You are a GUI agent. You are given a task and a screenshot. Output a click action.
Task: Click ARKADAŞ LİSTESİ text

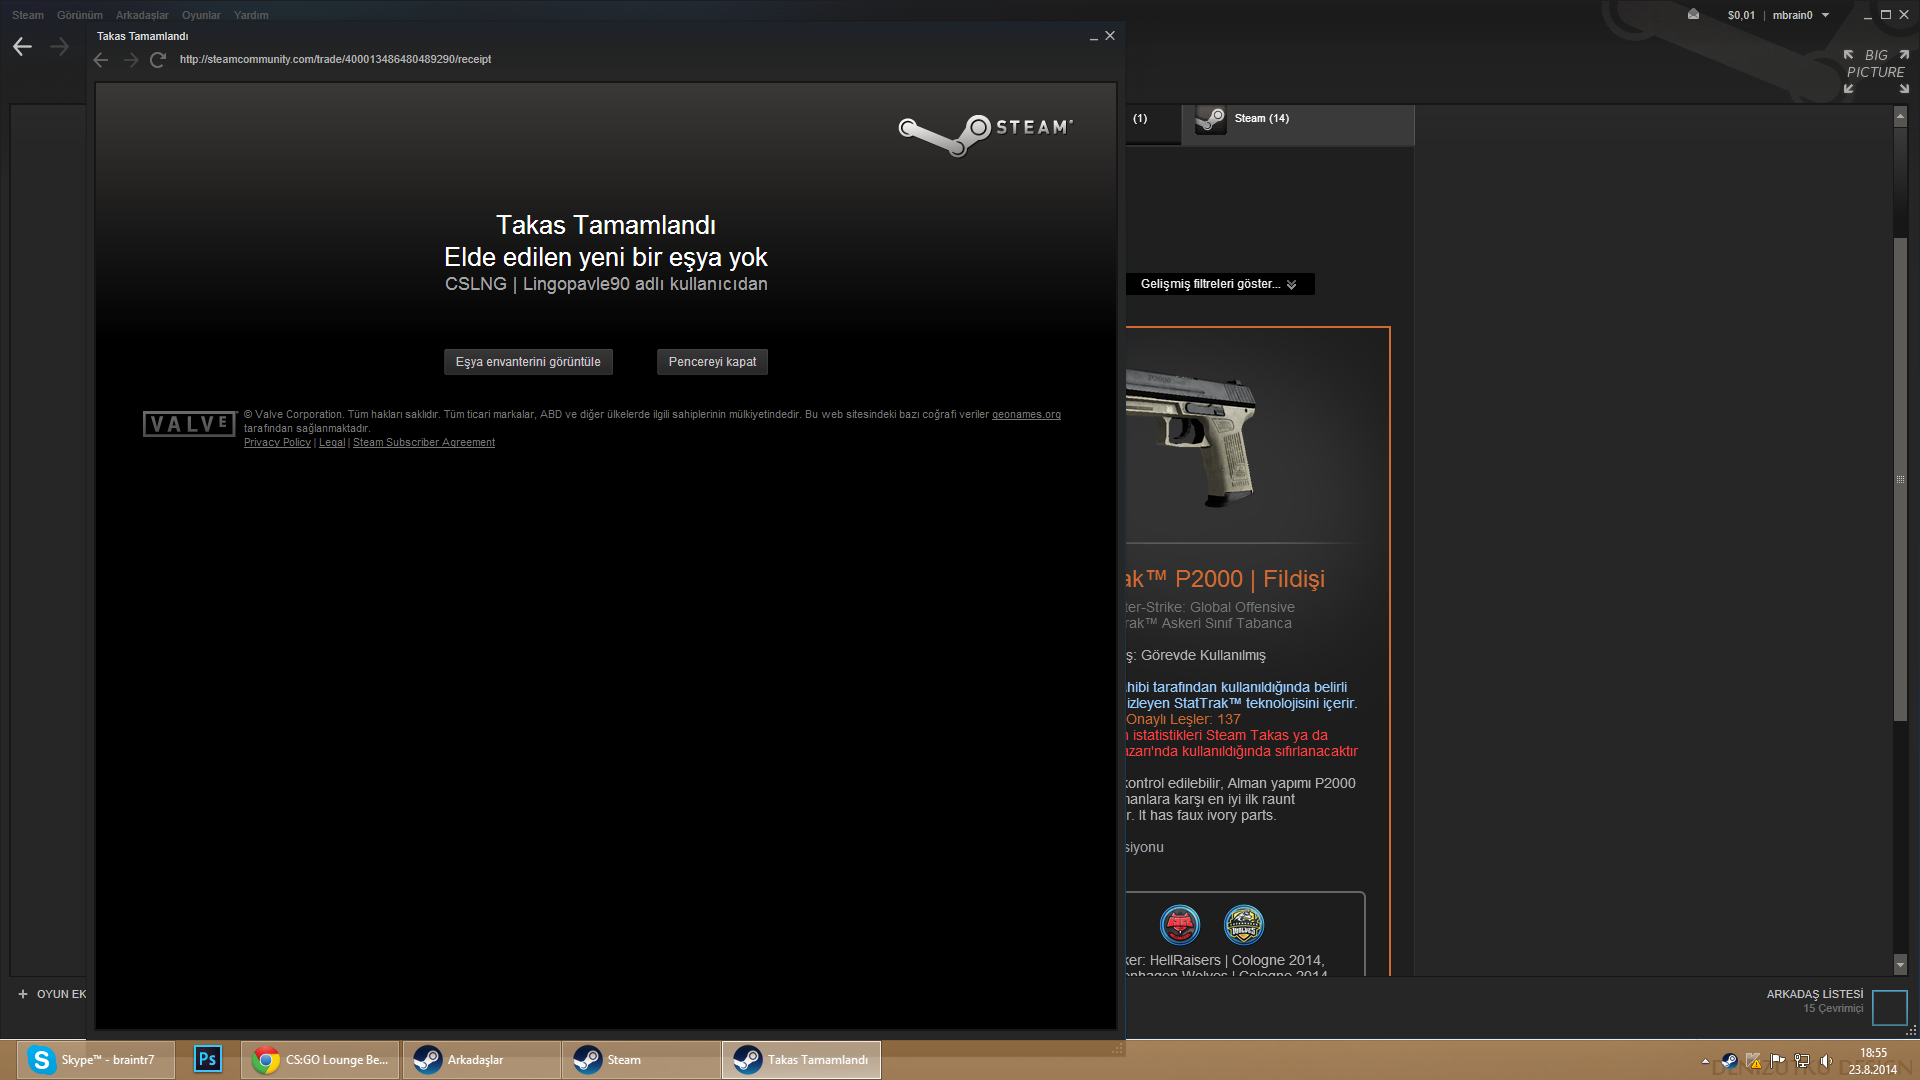[1815, 994]
